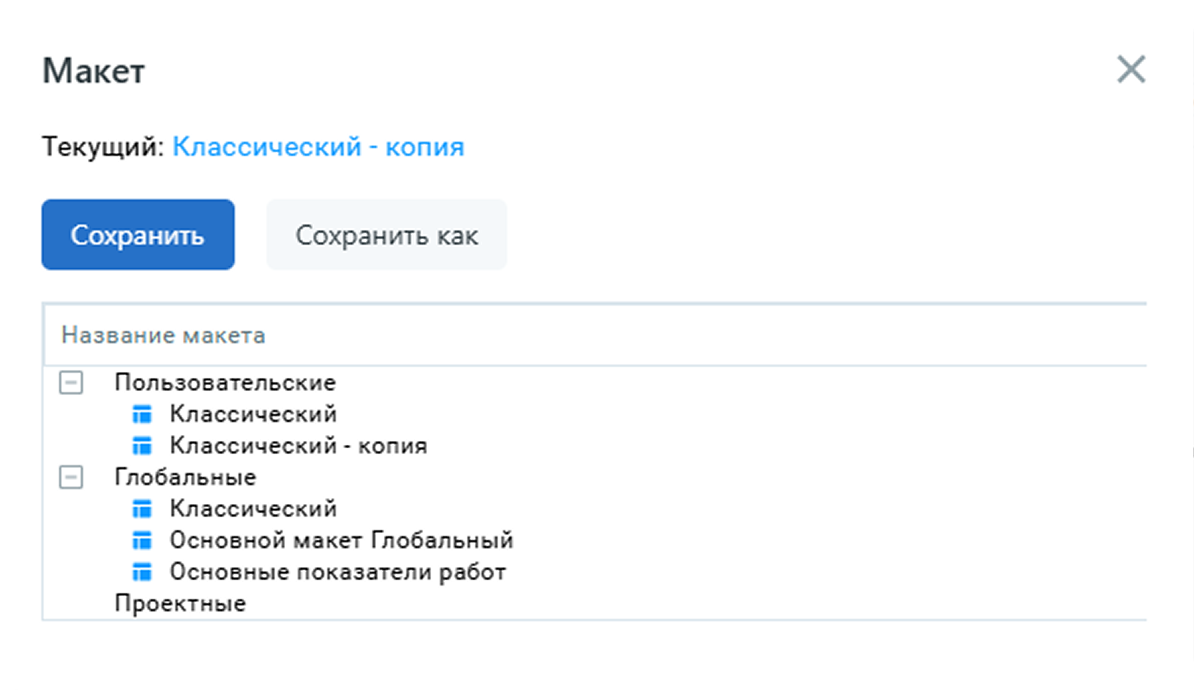
Task: Select the Классический layout under Пользовательские
Action: pos(254,413)
